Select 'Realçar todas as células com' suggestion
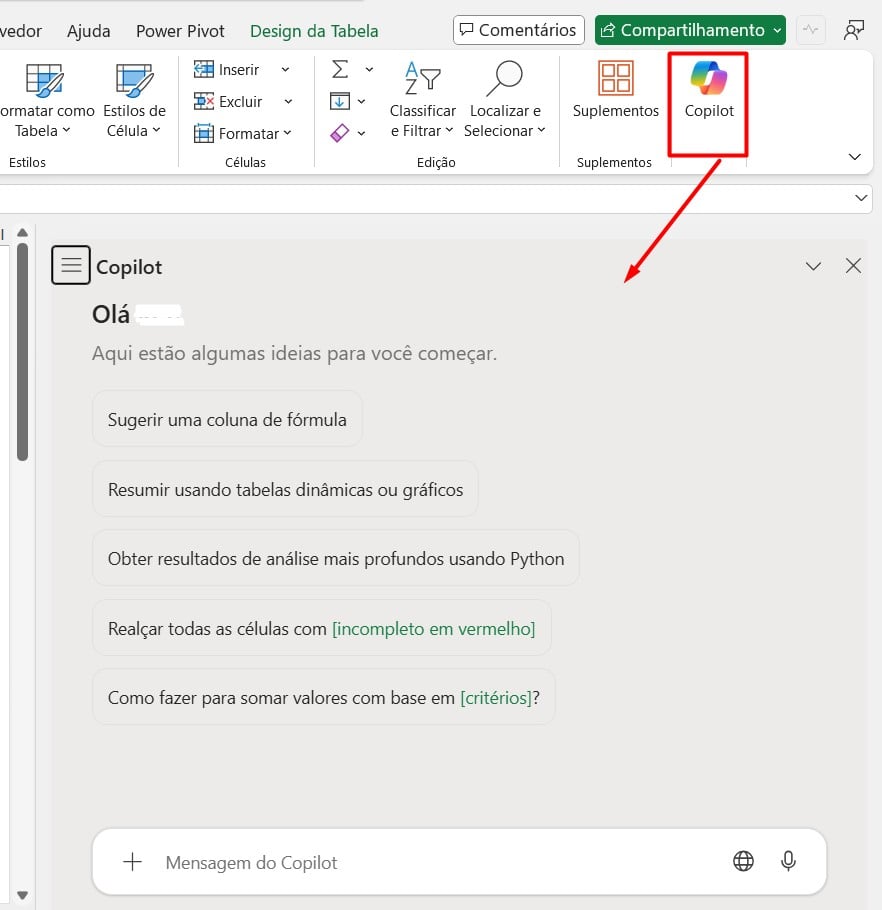The height and width of the screenshot is (910, 882). click(x=321, y=628)
